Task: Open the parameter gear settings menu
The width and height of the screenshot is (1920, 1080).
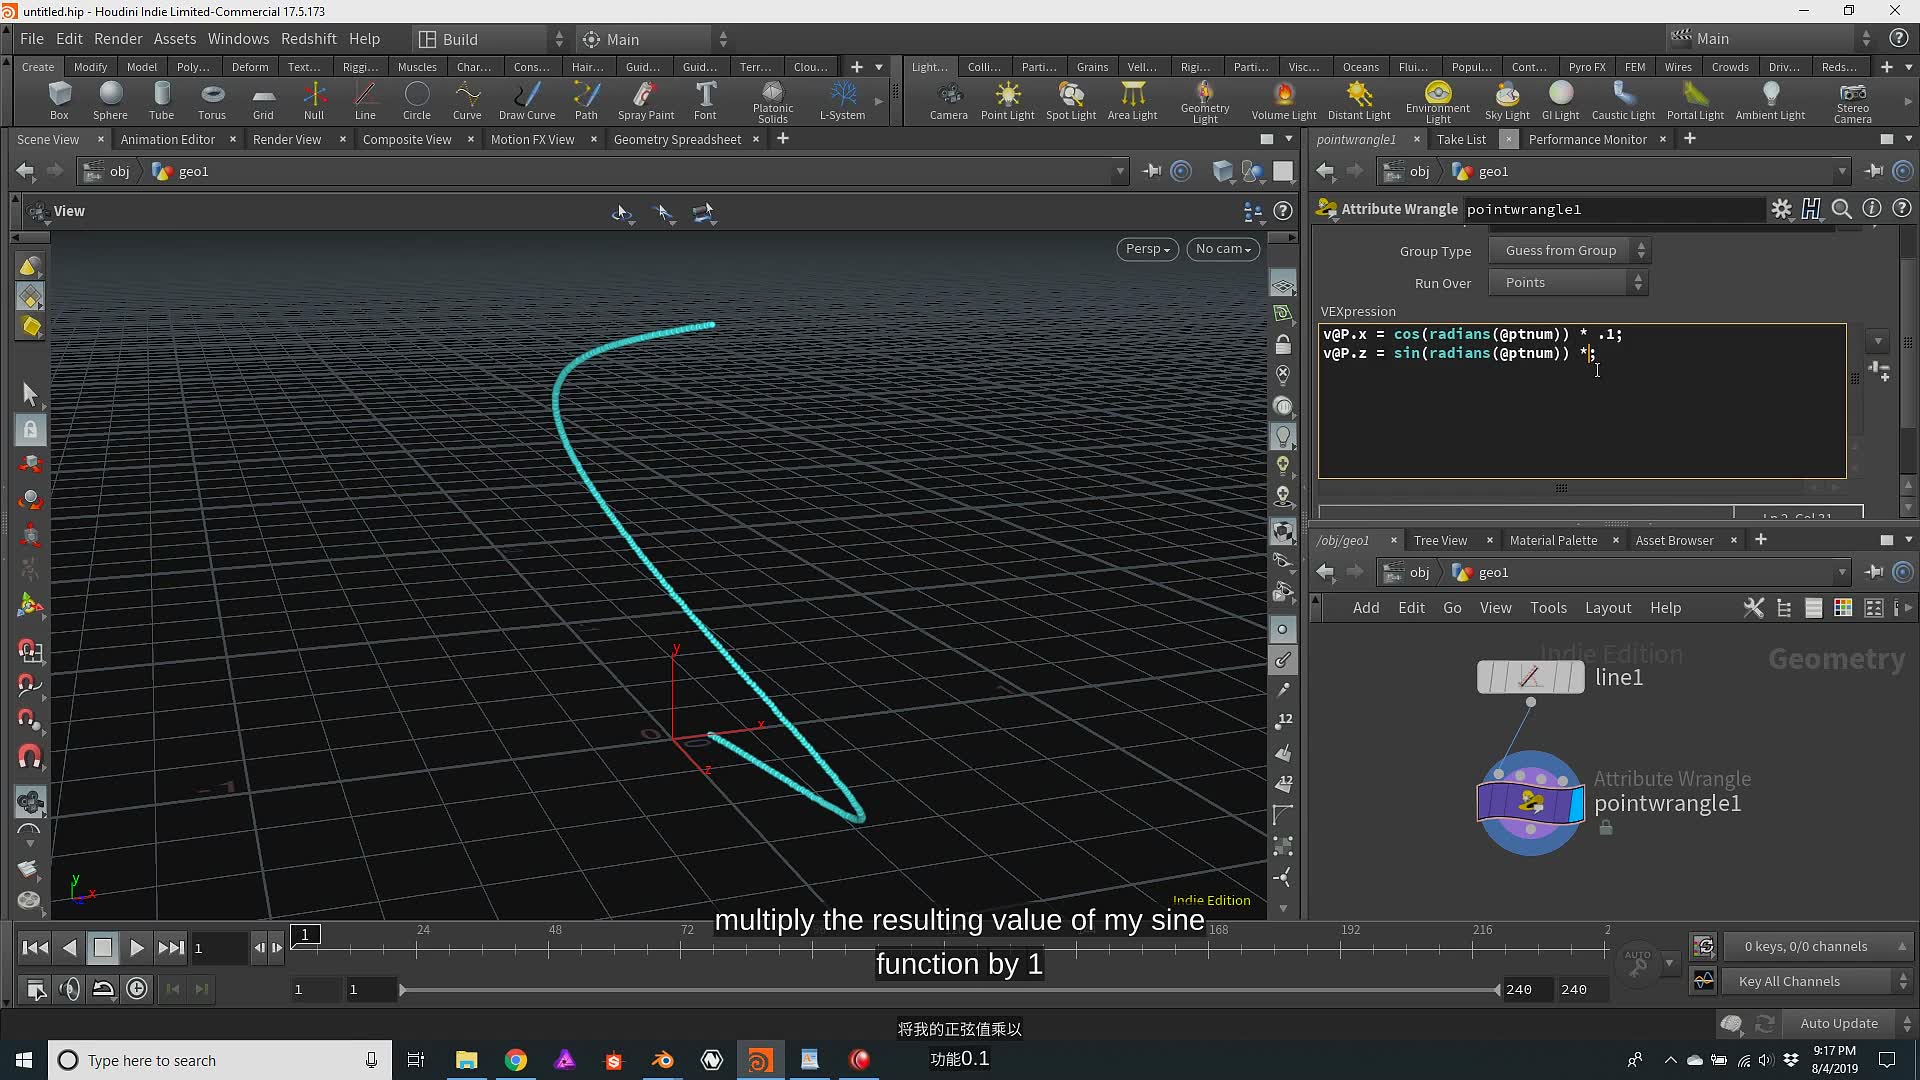Action: pyautogui.click(x=1781, y=209)
